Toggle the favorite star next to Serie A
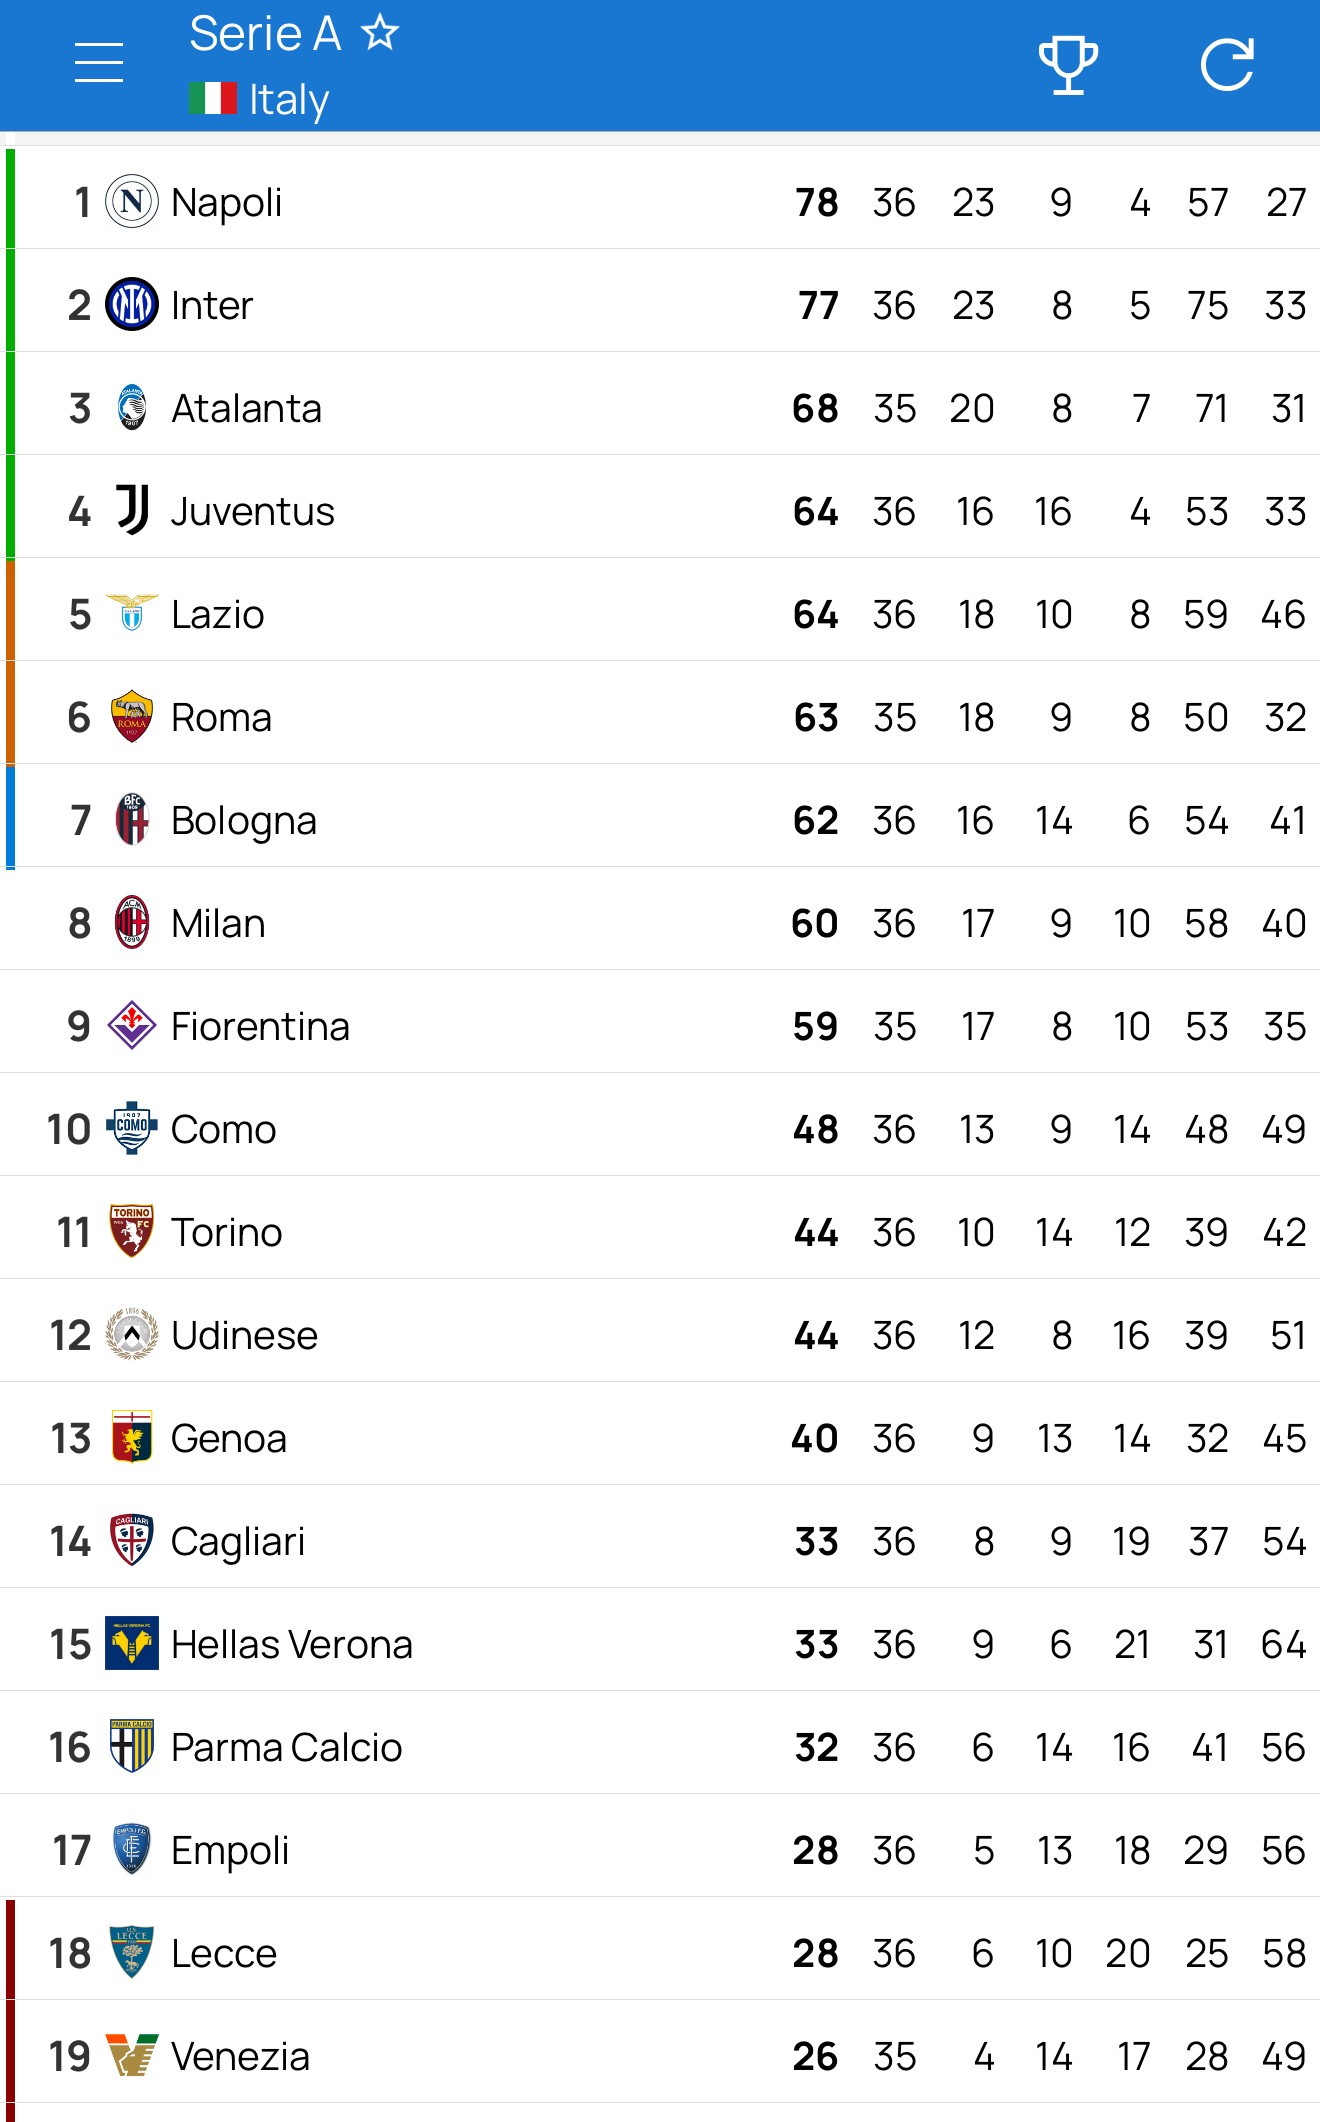1320x2122 pixels. pyautogui.click(x=380, y=33)
